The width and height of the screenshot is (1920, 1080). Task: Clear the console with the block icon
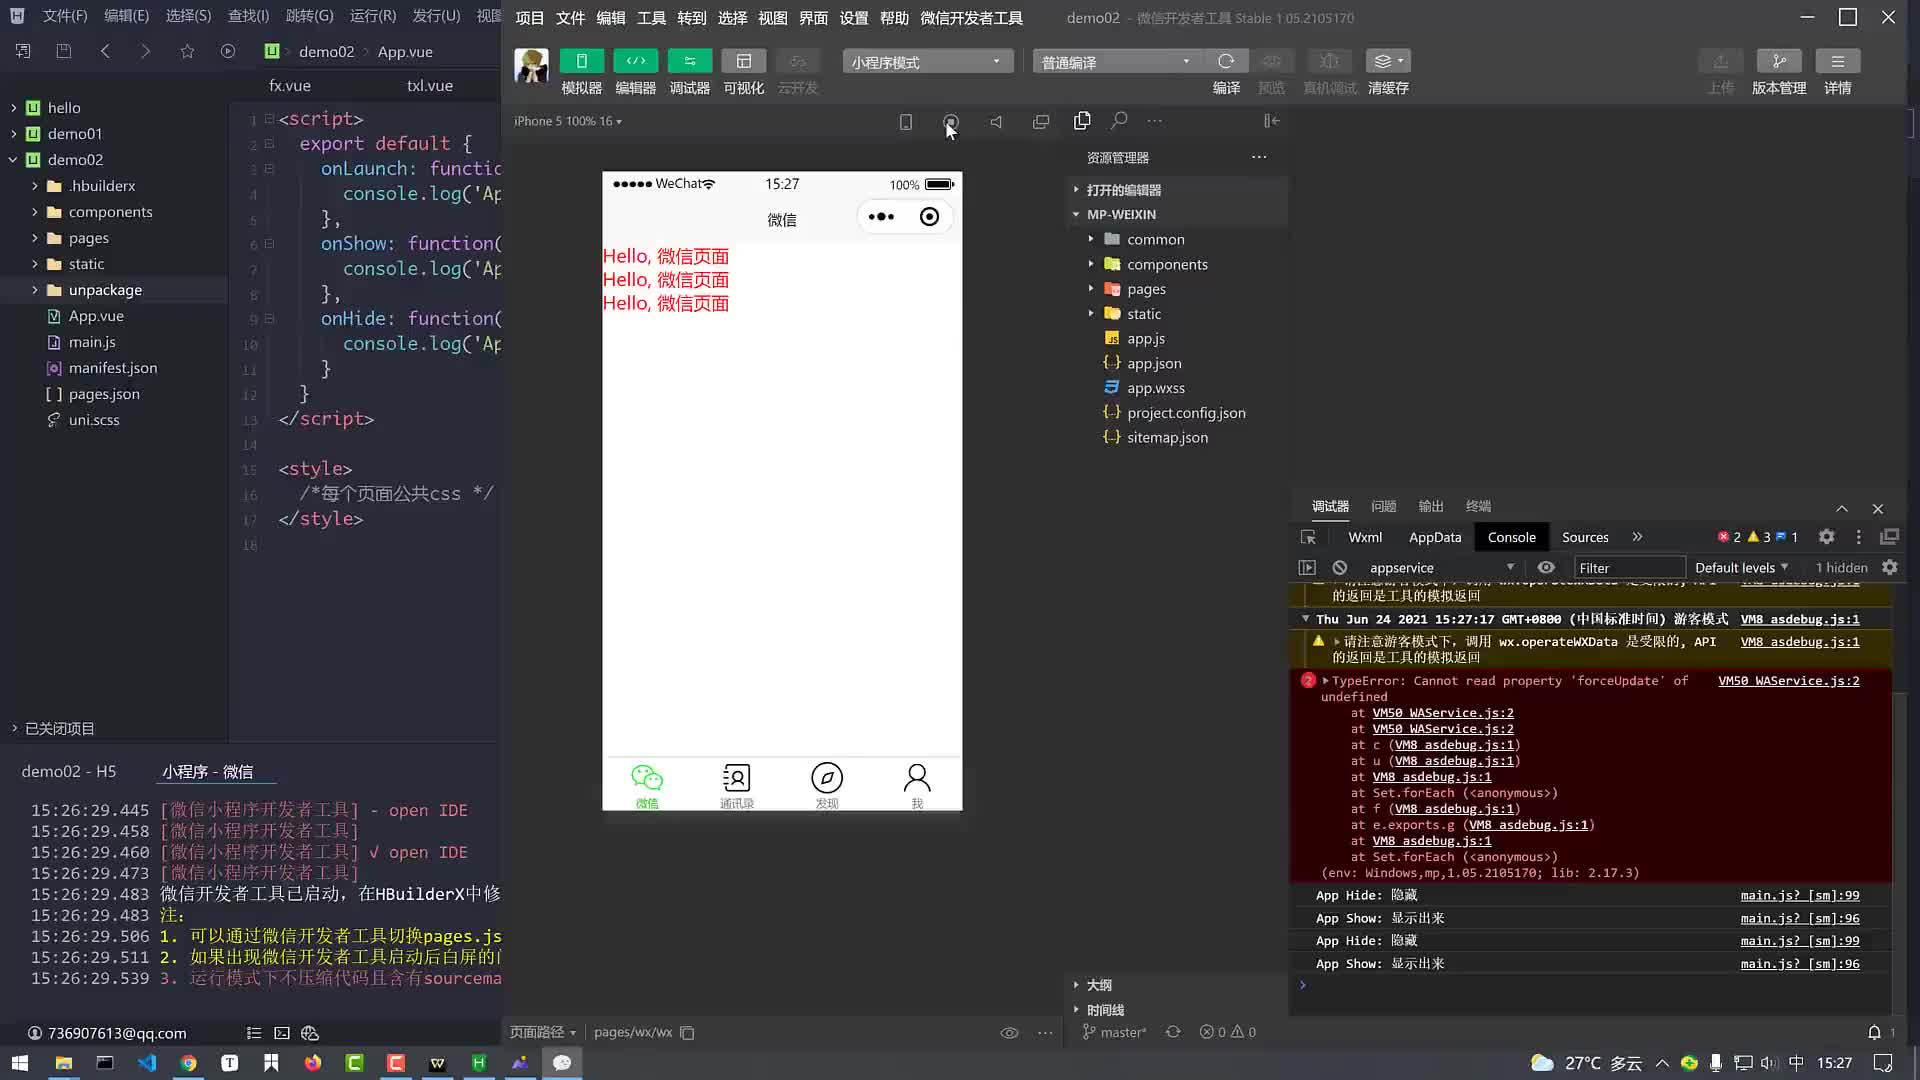click(x=1340, y=567)
